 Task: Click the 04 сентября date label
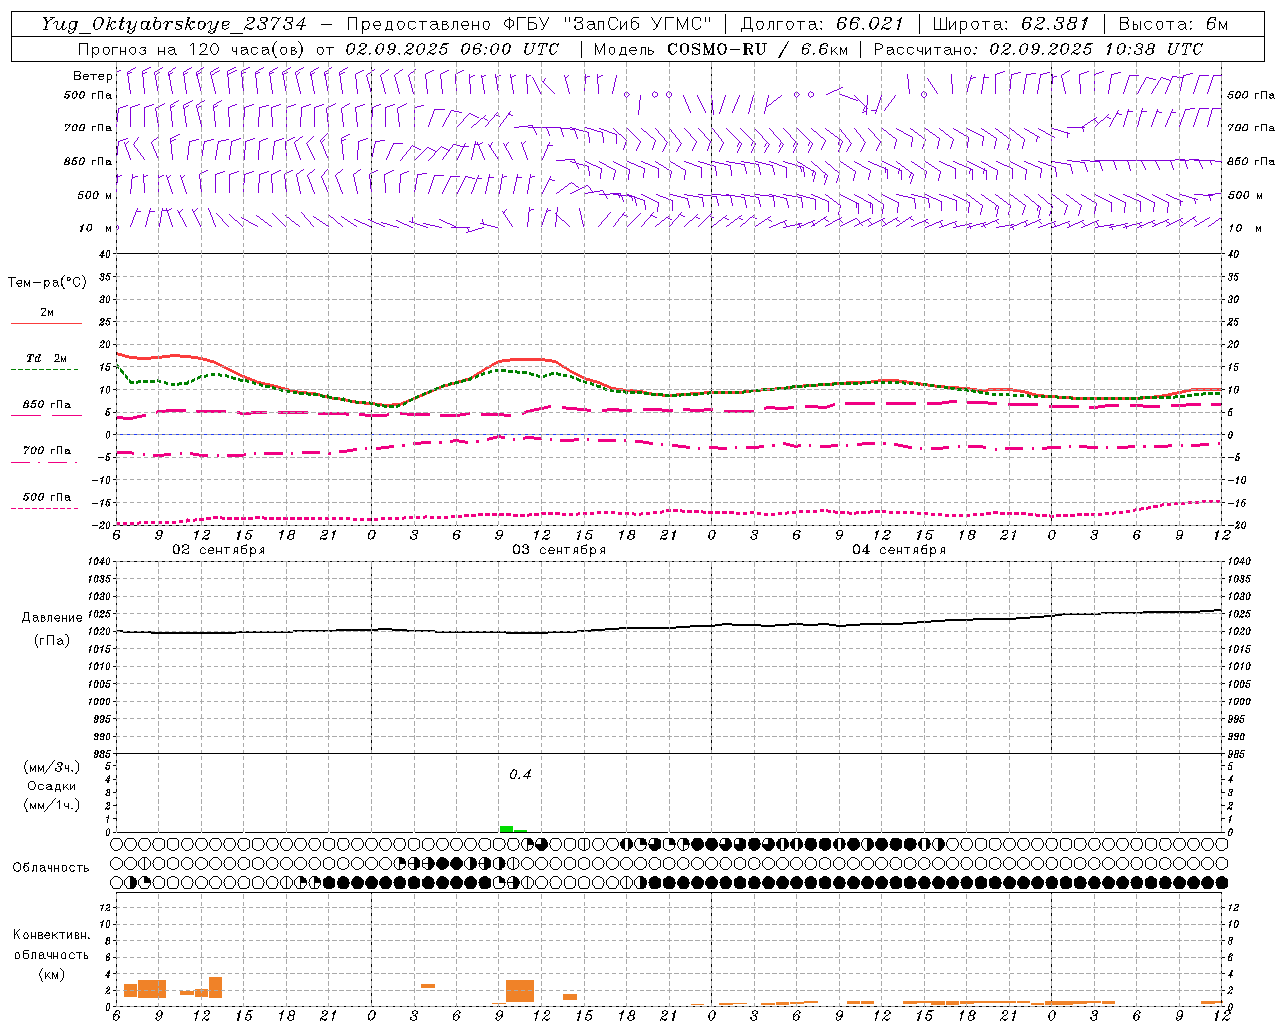click(x=899, y=550)
